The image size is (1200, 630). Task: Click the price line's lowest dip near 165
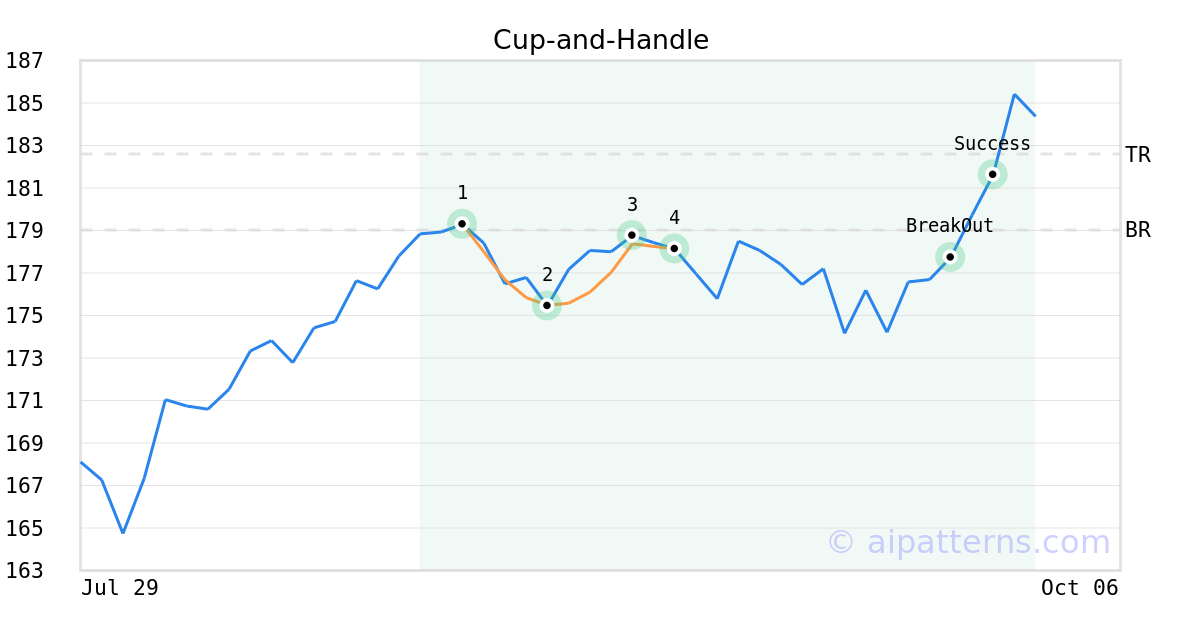(x=123, y=532)
